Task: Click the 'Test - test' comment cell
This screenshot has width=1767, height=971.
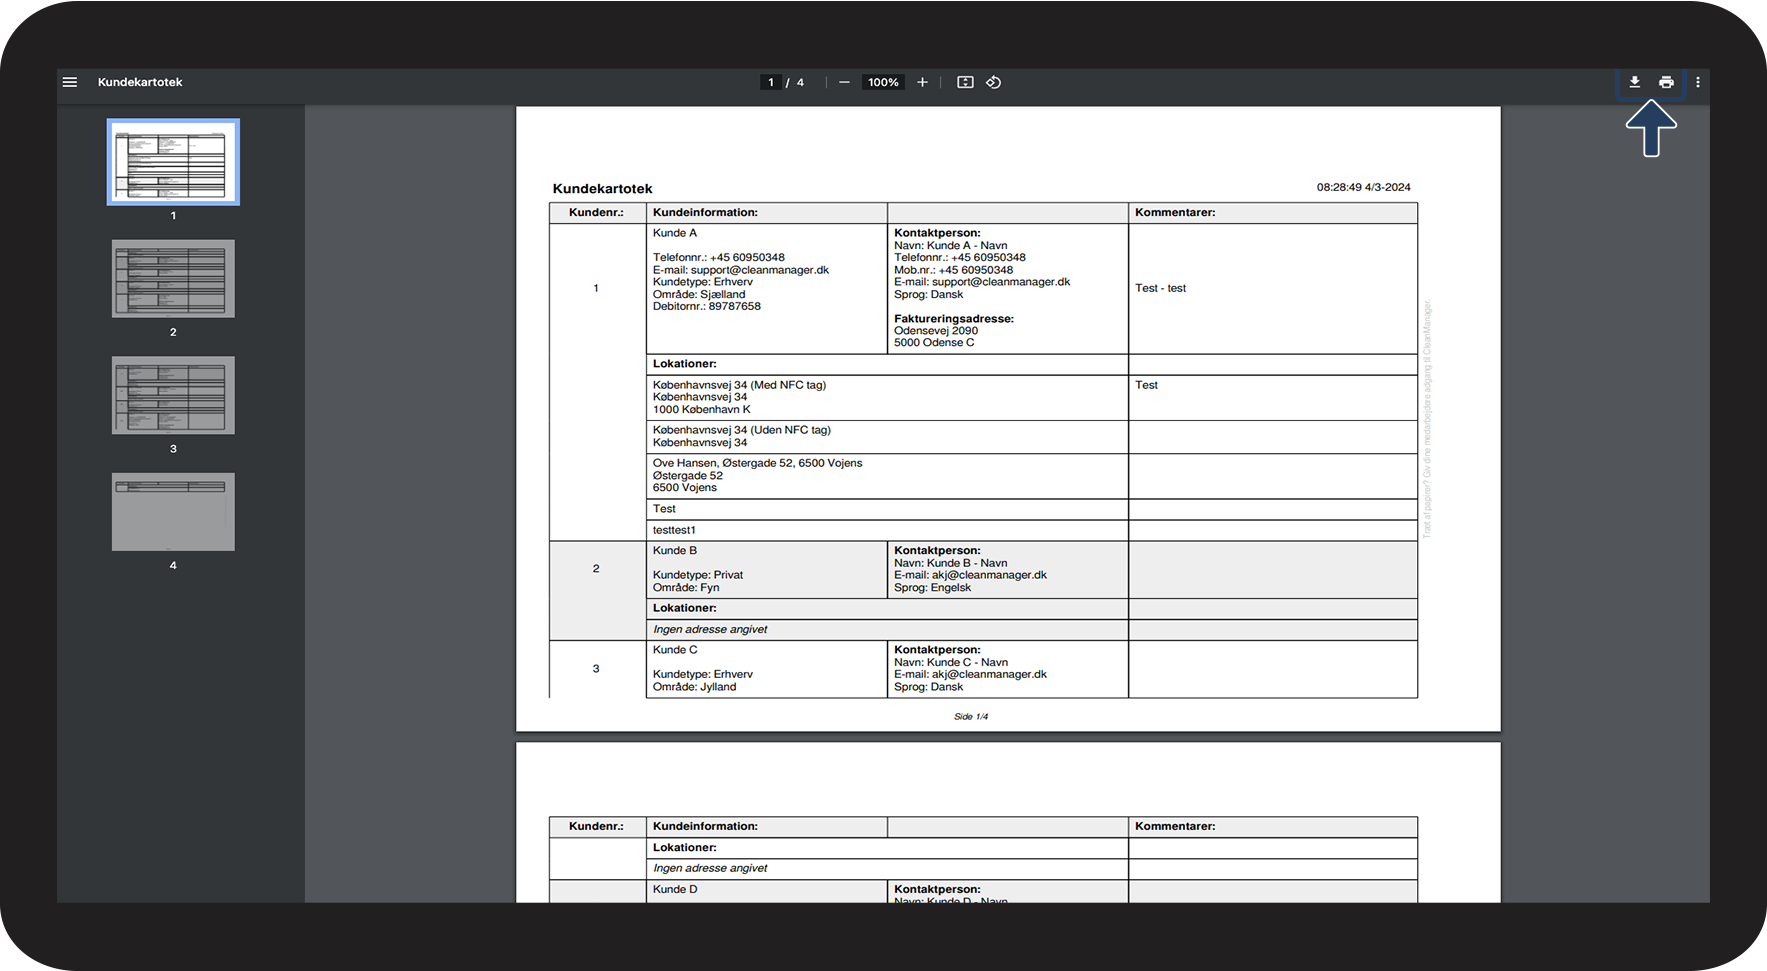Action: coord(1160,288)
